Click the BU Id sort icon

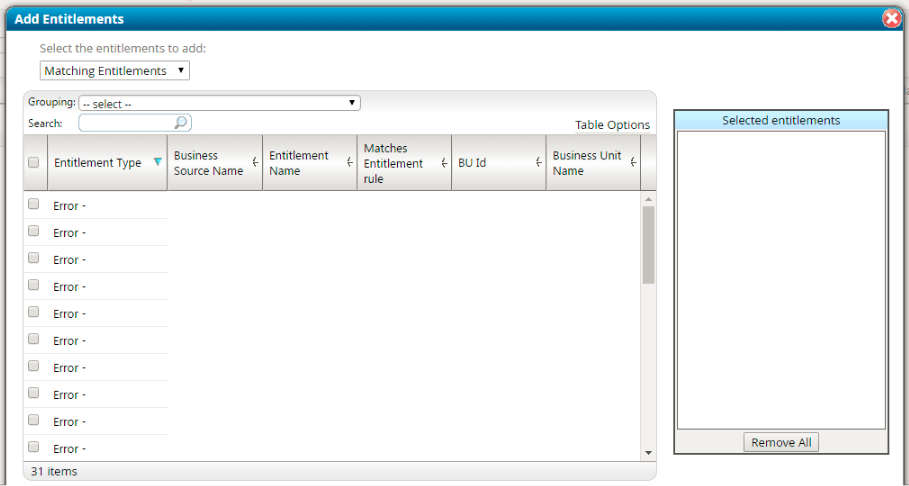(538, 163)
